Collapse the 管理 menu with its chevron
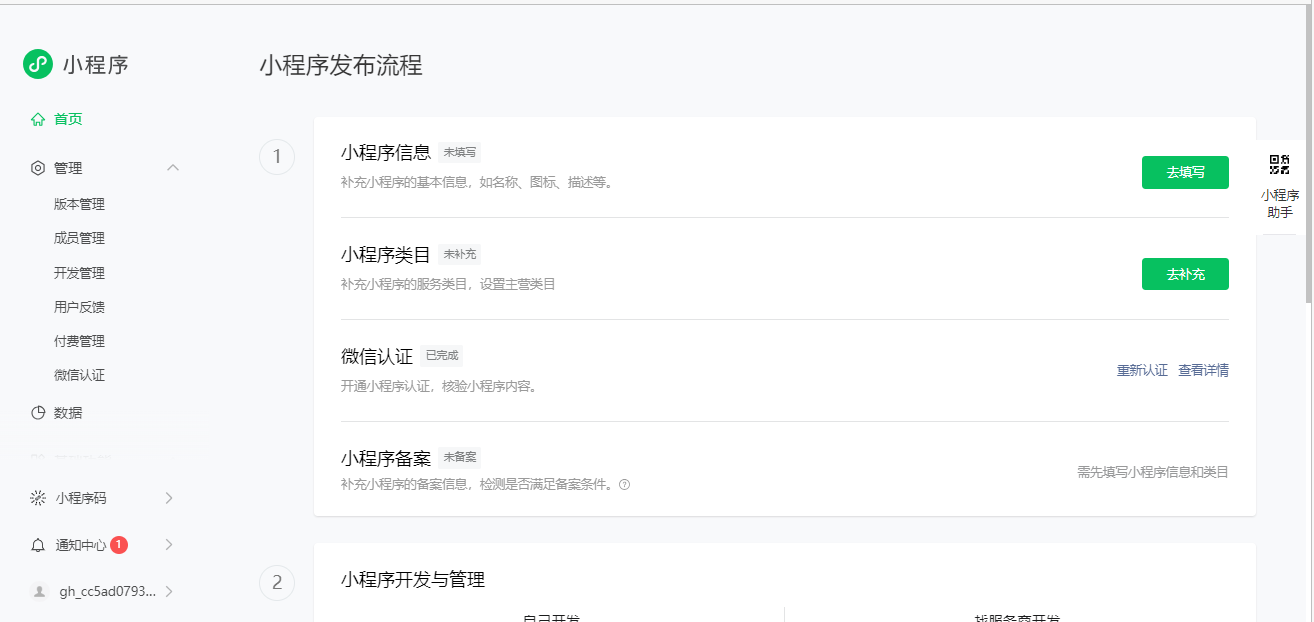Viewport: 1314px width, 622px height. (173, 168)
